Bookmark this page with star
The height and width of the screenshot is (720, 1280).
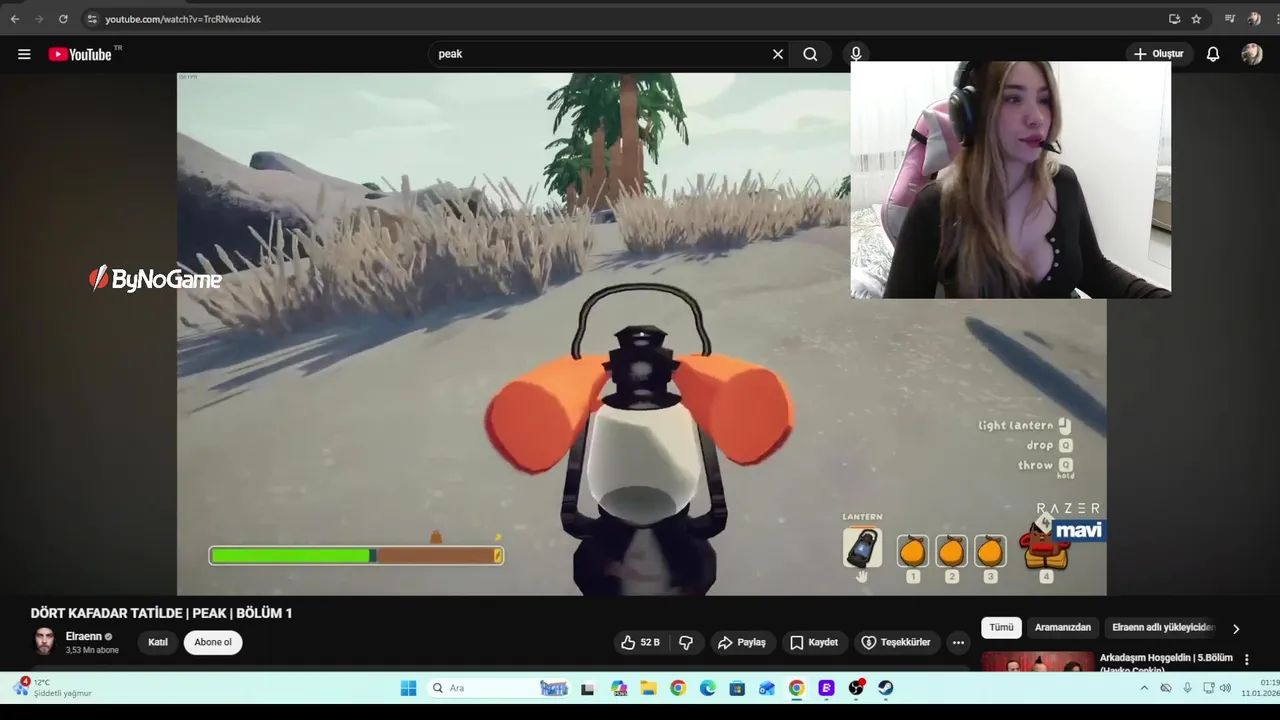[x=1196, y=19]
